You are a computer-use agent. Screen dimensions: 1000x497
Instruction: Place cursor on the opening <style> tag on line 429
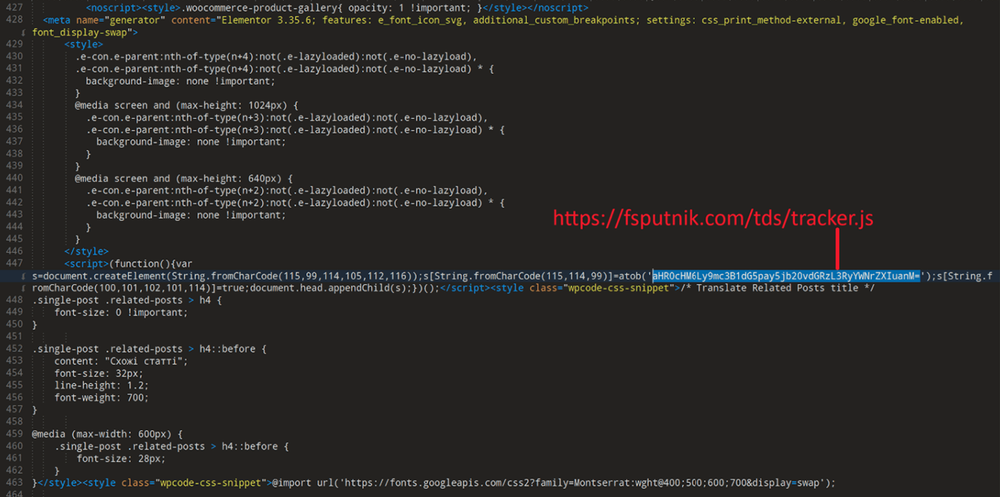point(83,45)
